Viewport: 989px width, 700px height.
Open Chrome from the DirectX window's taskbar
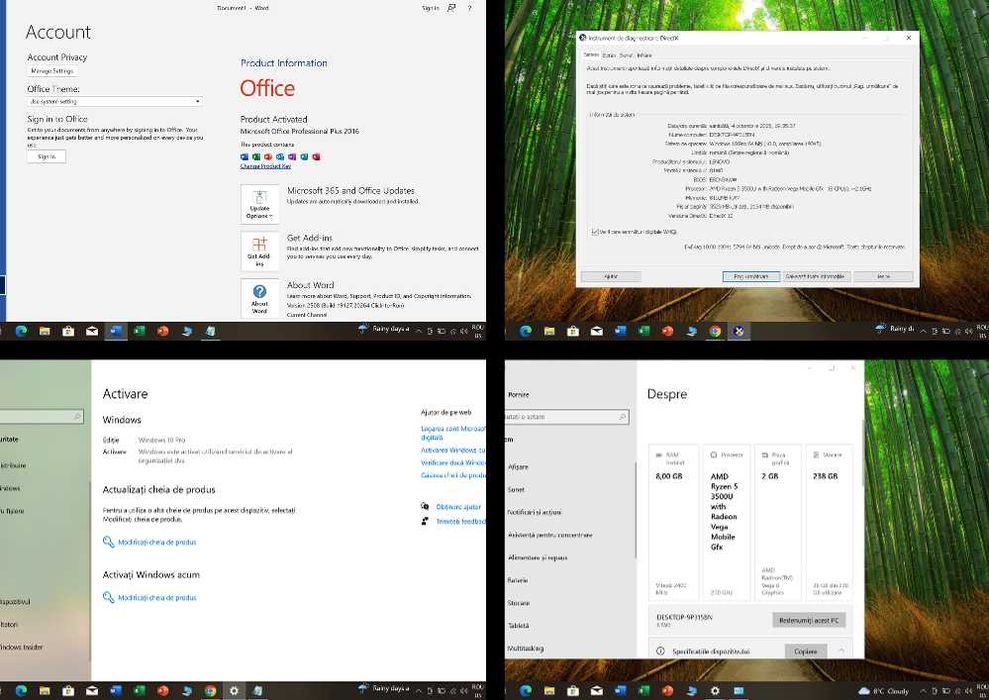pos(715,330)
